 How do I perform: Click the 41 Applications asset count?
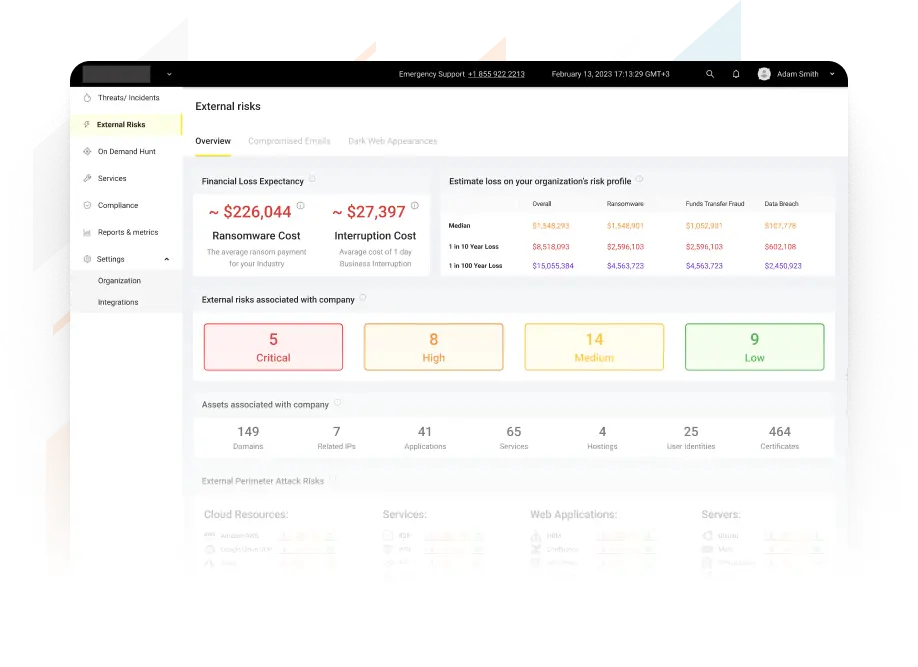click(x=425, y=437)
